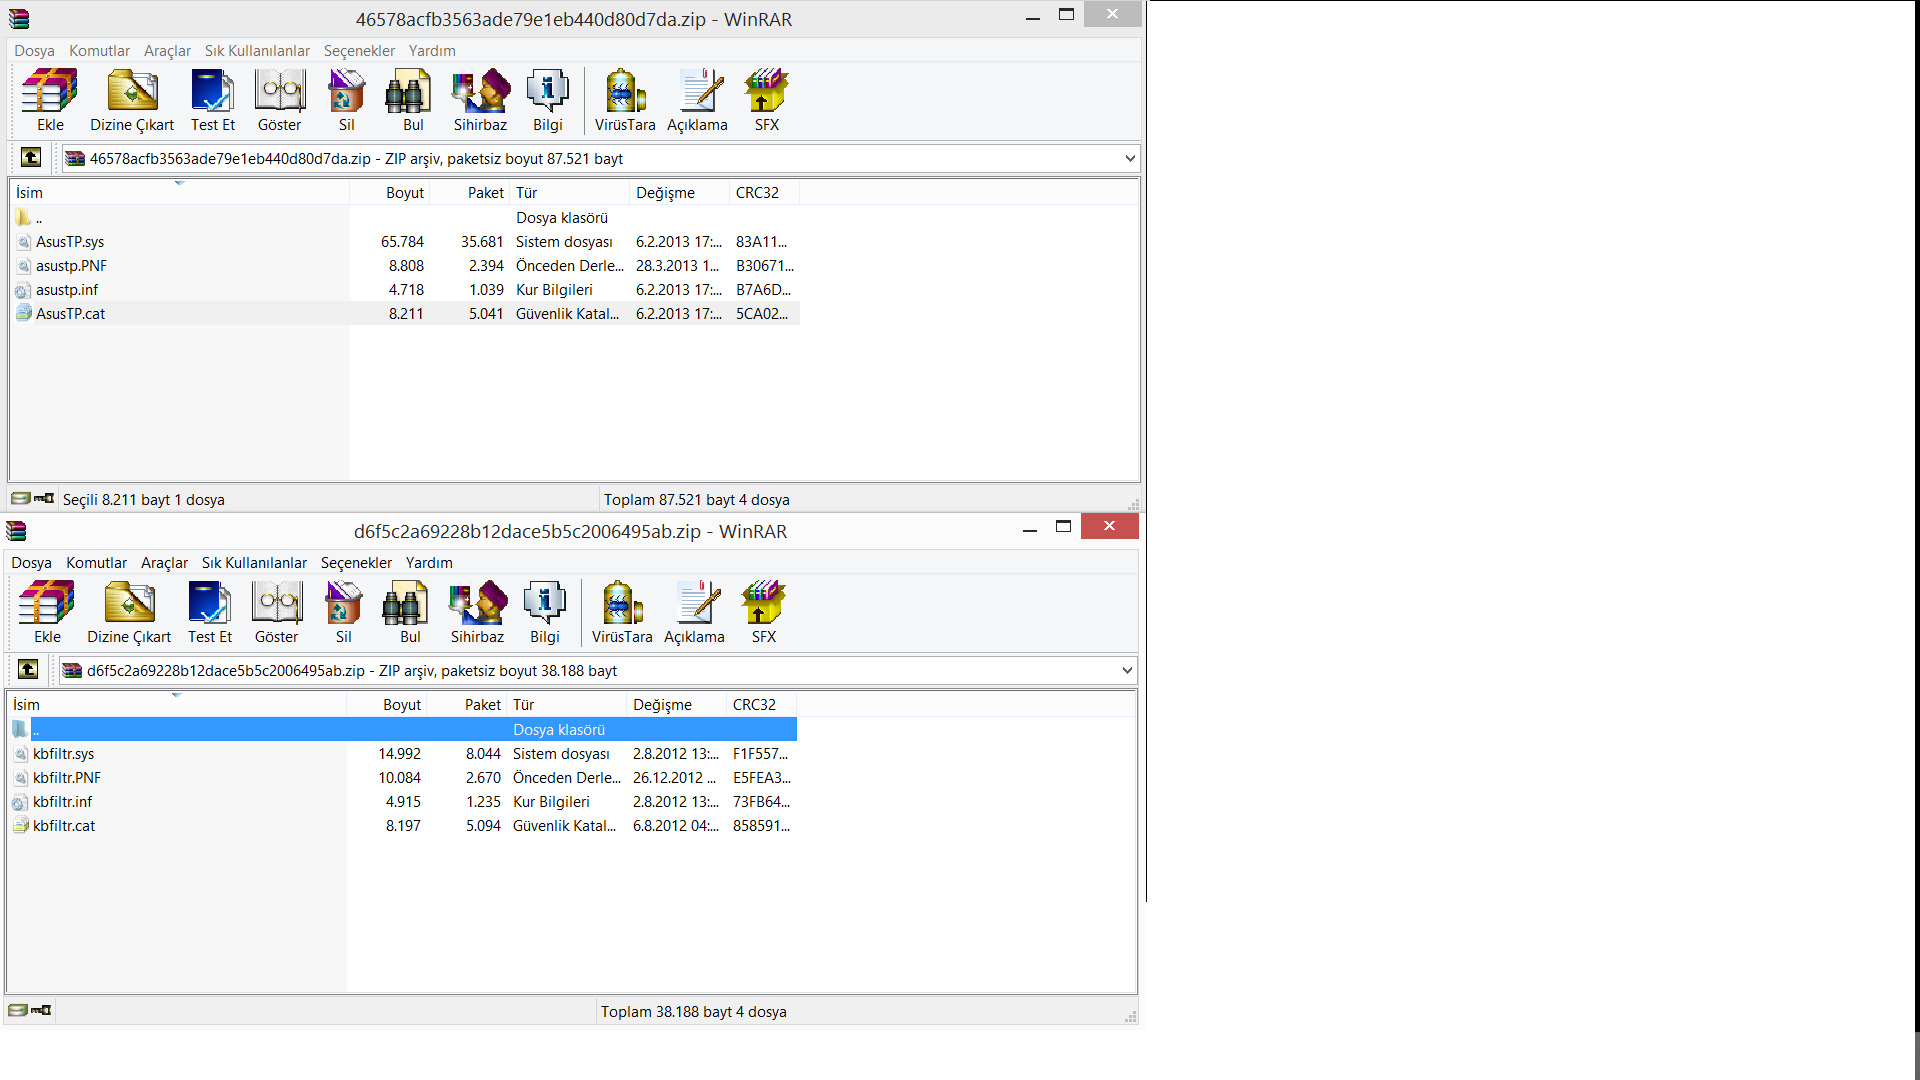Select highlighted parent folder row in bottom window
The width and height of the screenshot is (1920, 1080).
click(402, 730)
